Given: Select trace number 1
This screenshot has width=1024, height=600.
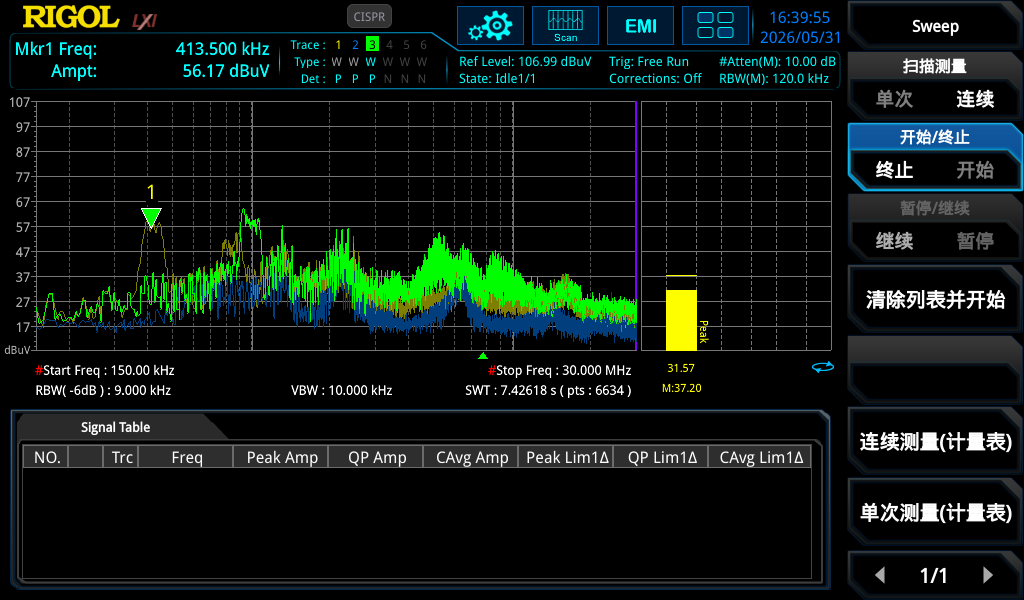Looking at the screenshot, I should point(338,45).
